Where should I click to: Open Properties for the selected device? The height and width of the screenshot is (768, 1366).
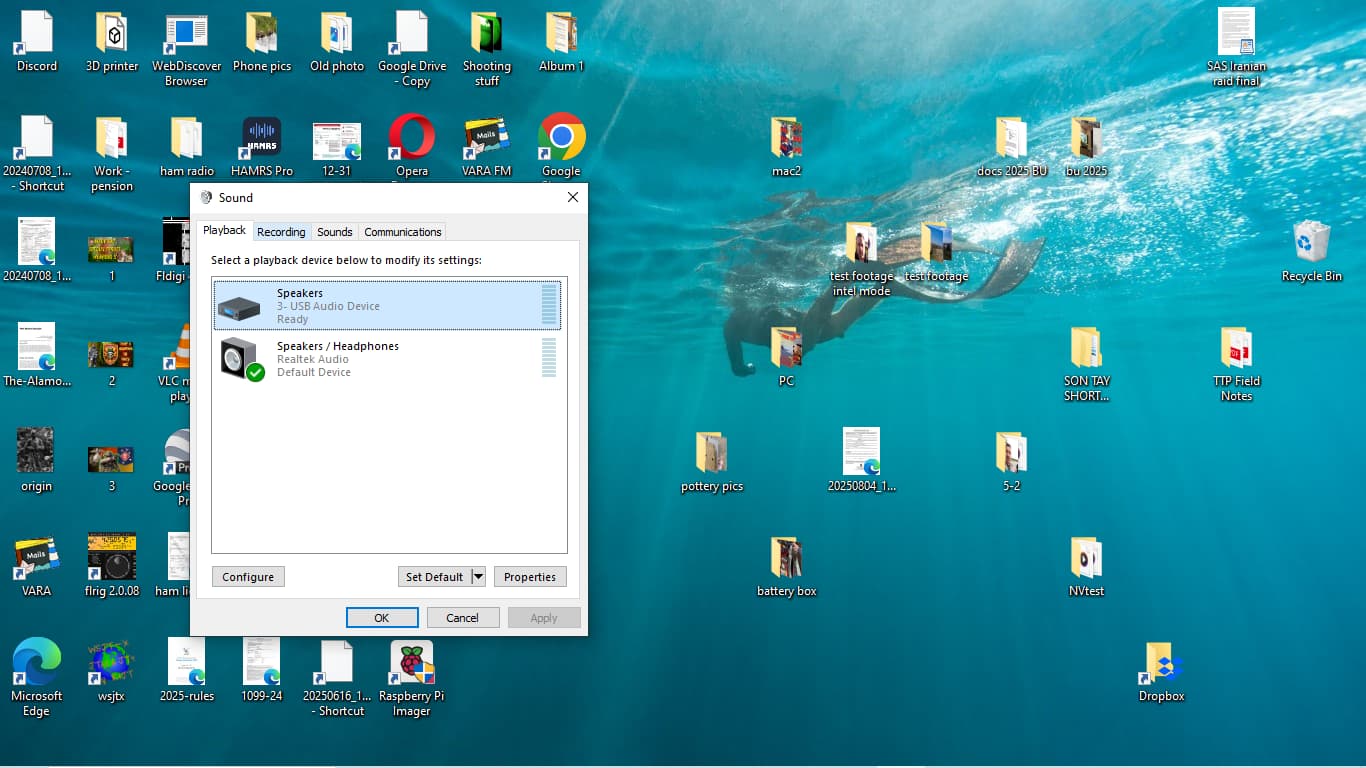[x=529, y=577]
